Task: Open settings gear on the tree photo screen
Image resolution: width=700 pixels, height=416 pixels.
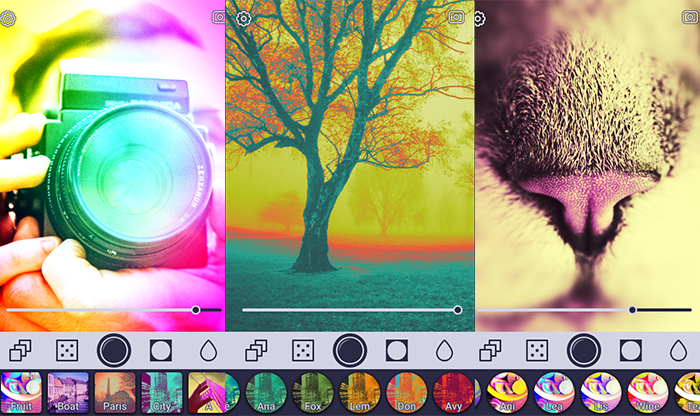Action: tap(243, 18)
